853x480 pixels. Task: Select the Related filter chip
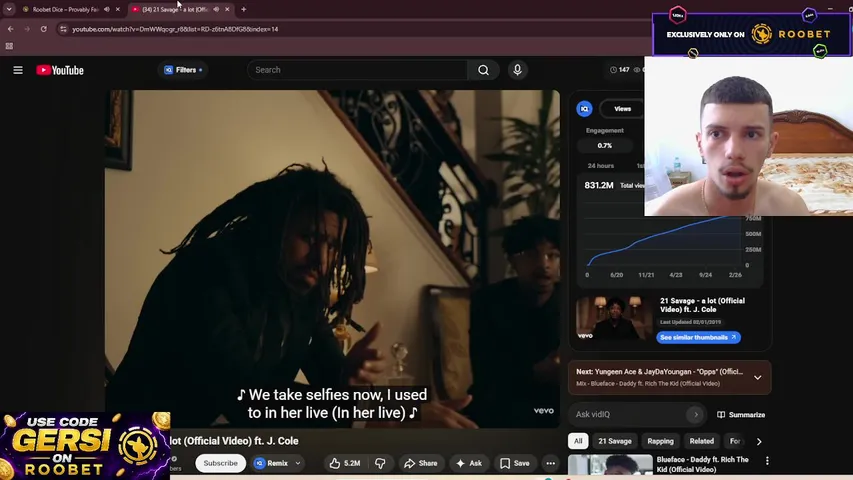click(702, 441)
